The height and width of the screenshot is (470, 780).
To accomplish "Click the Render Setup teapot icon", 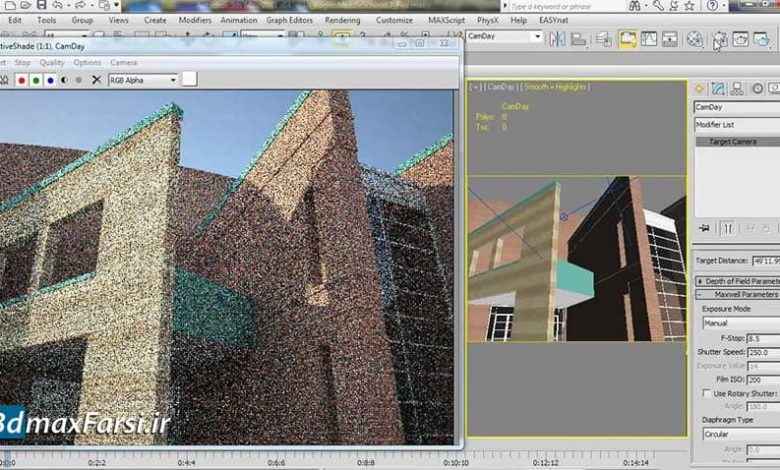I will pos(718,39).
